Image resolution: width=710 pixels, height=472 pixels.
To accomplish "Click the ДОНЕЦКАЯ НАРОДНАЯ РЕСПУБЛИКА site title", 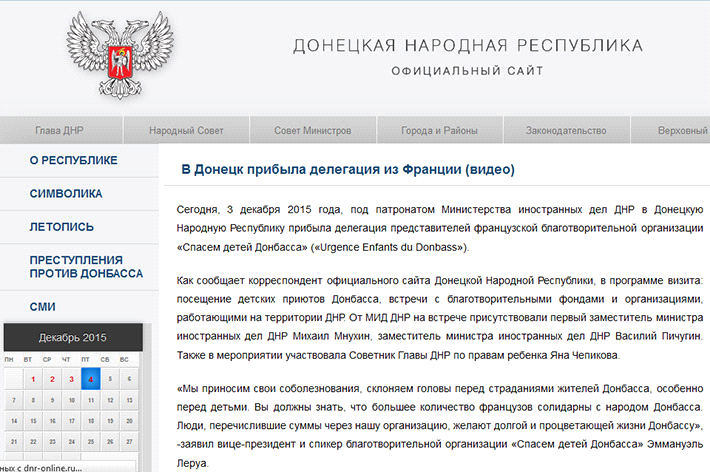I will coord(468,46).
